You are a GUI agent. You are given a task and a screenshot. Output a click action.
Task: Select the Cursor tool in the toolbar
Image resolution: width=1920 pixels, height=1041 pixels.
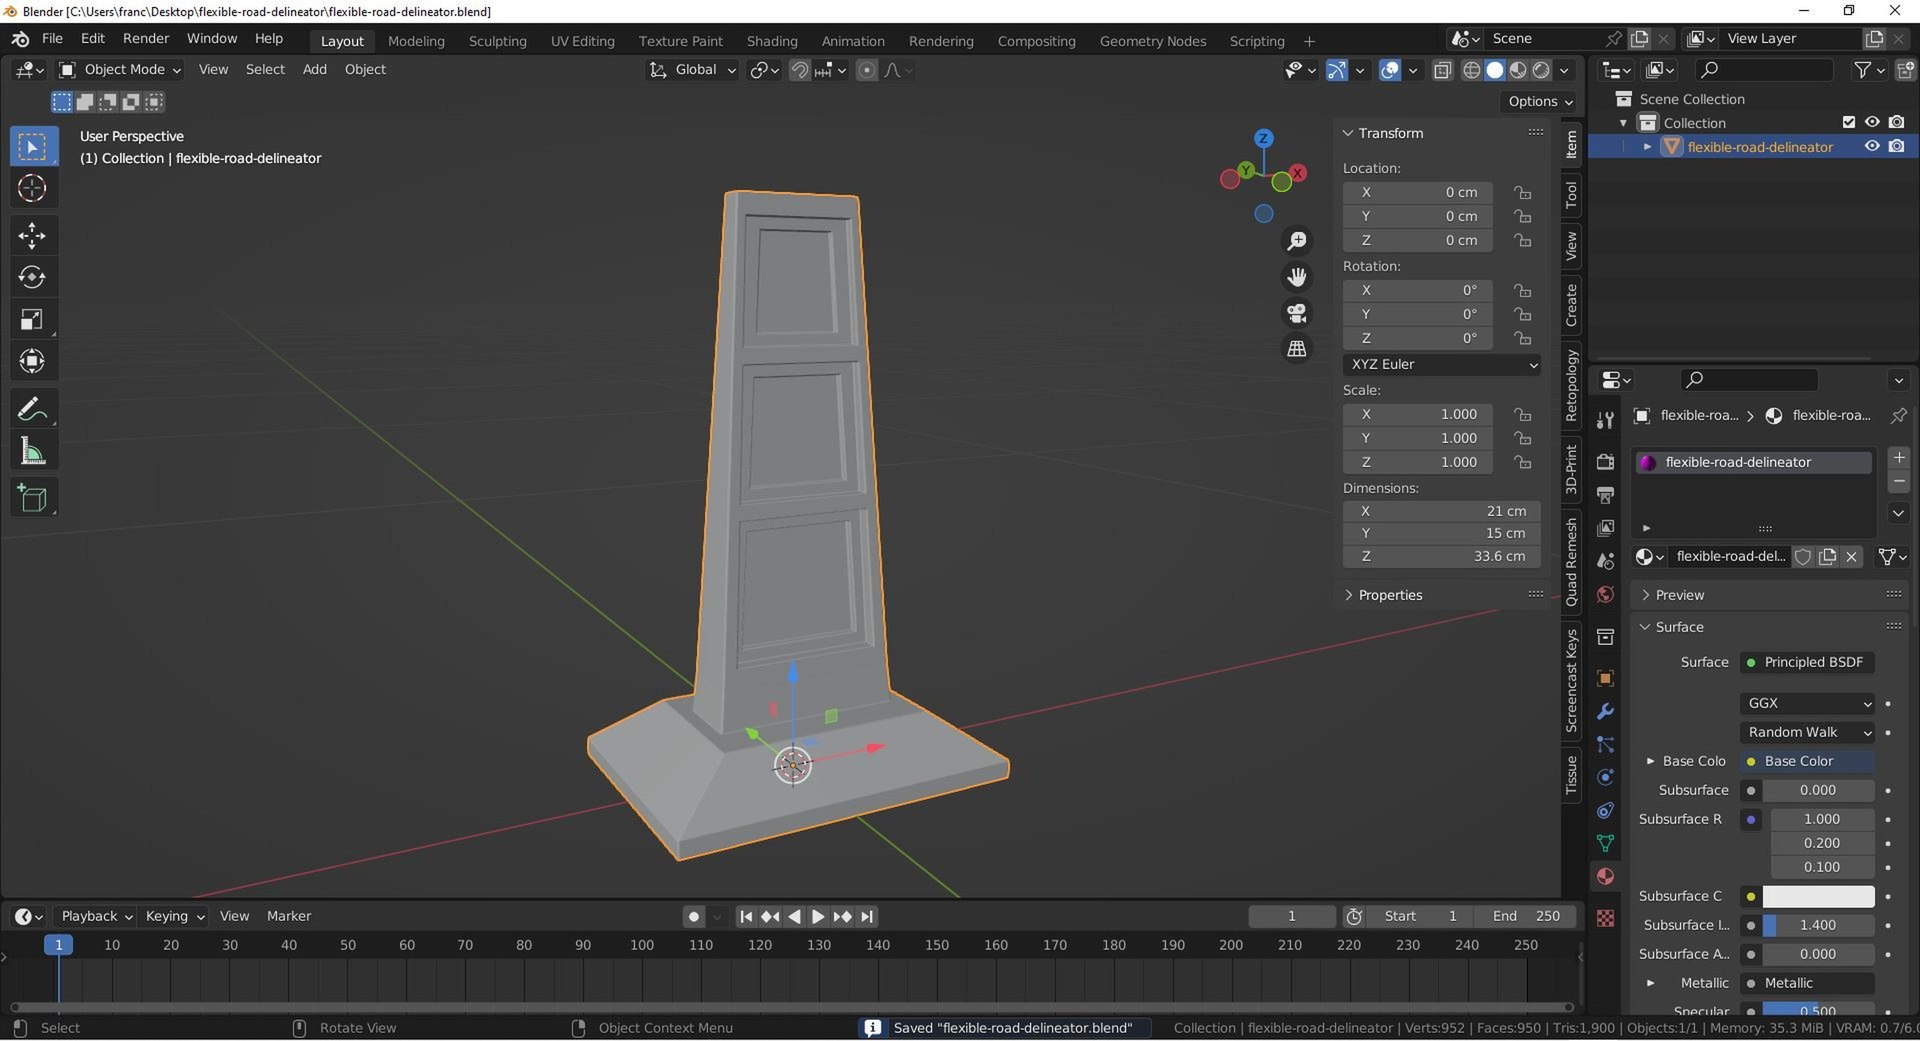(32, 188)
